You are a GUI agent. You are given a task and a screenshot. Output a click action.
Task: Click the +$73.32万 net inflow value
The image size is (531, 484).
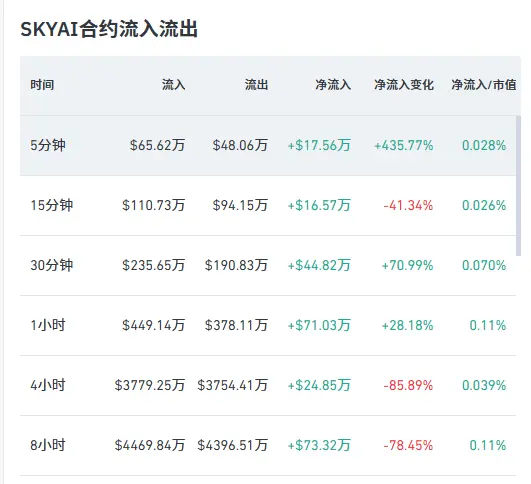point(319,445)
